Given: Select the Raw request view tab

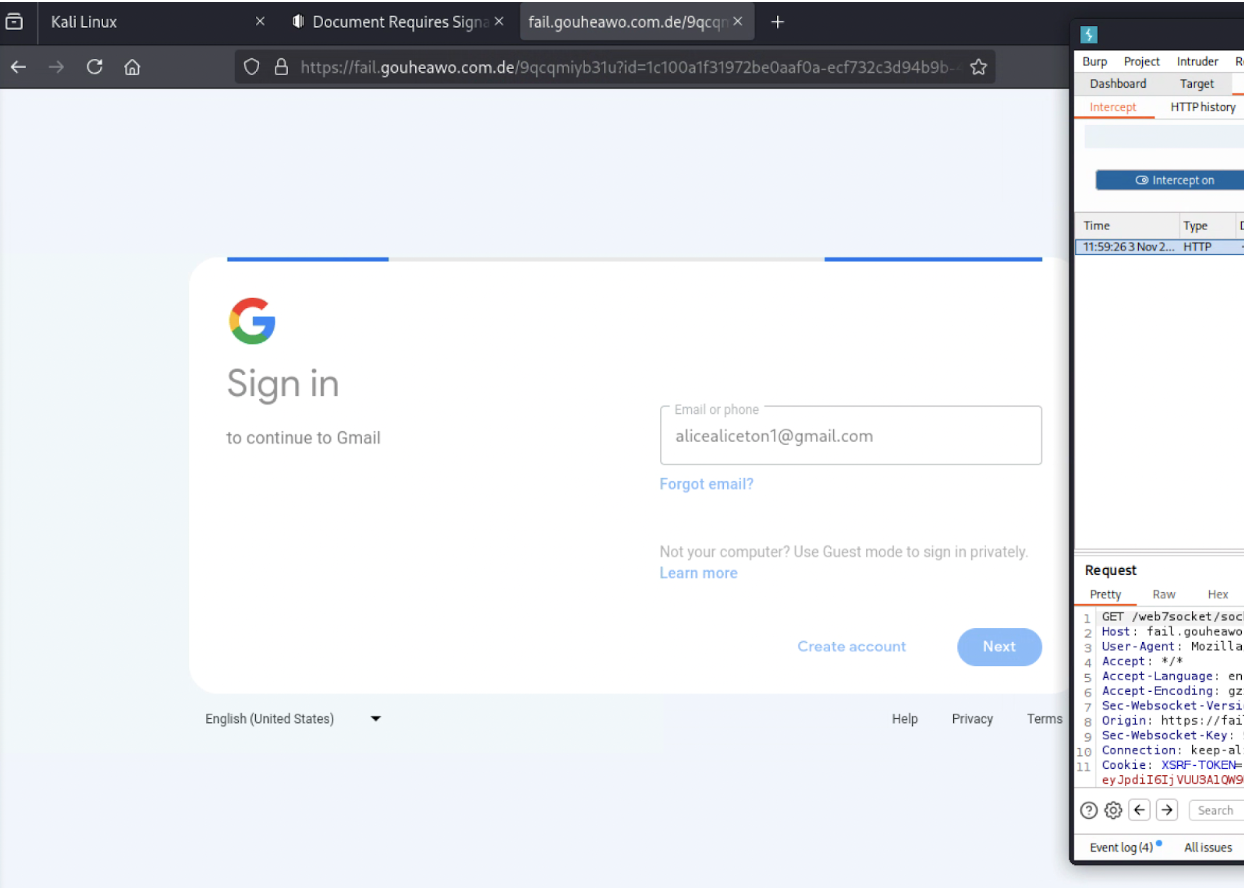Looking at the screenshot, I should 1164,594.
